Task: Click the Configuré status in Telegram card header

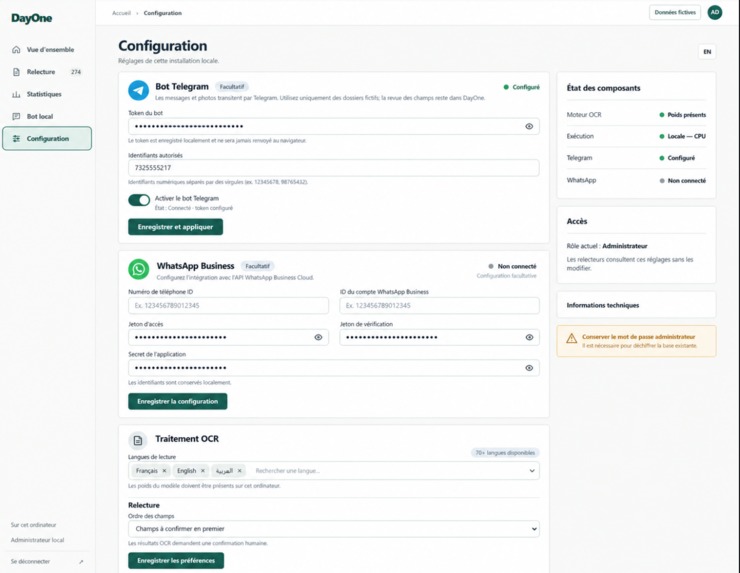Action: (521, 87)
